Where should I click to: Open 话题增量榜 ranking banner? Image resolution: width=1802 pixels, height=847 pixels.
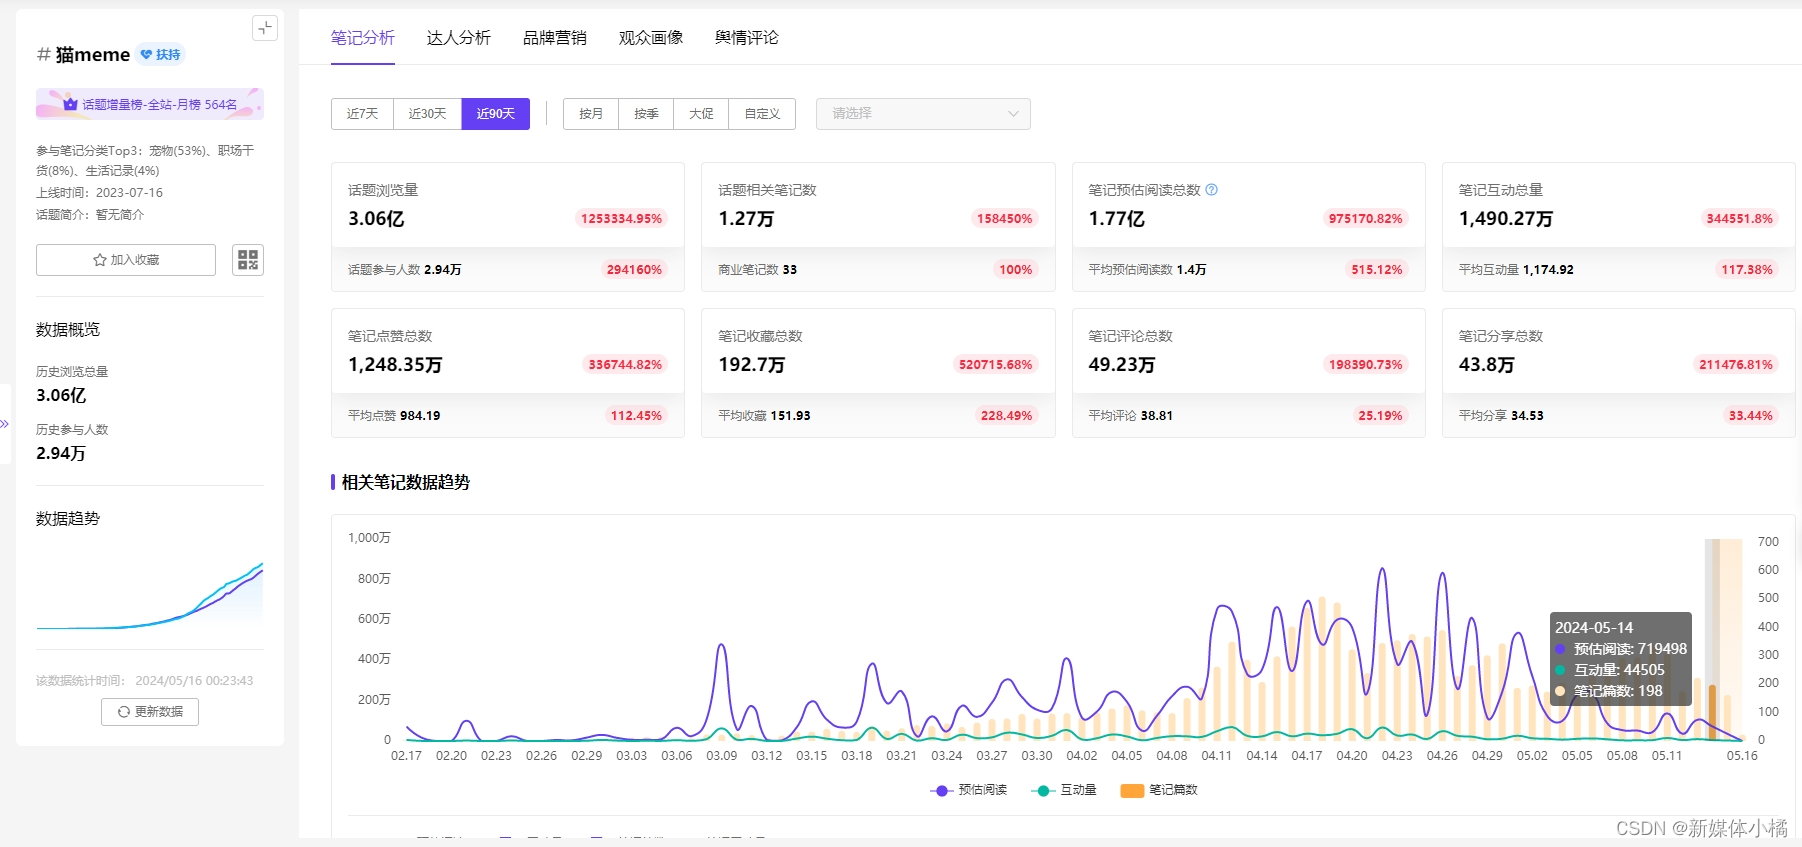click(x=150, y=104)
